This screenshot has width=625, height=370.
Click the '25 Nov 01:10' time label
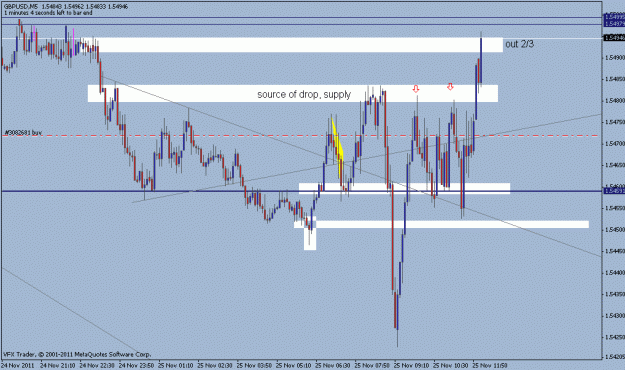[176, 365]
